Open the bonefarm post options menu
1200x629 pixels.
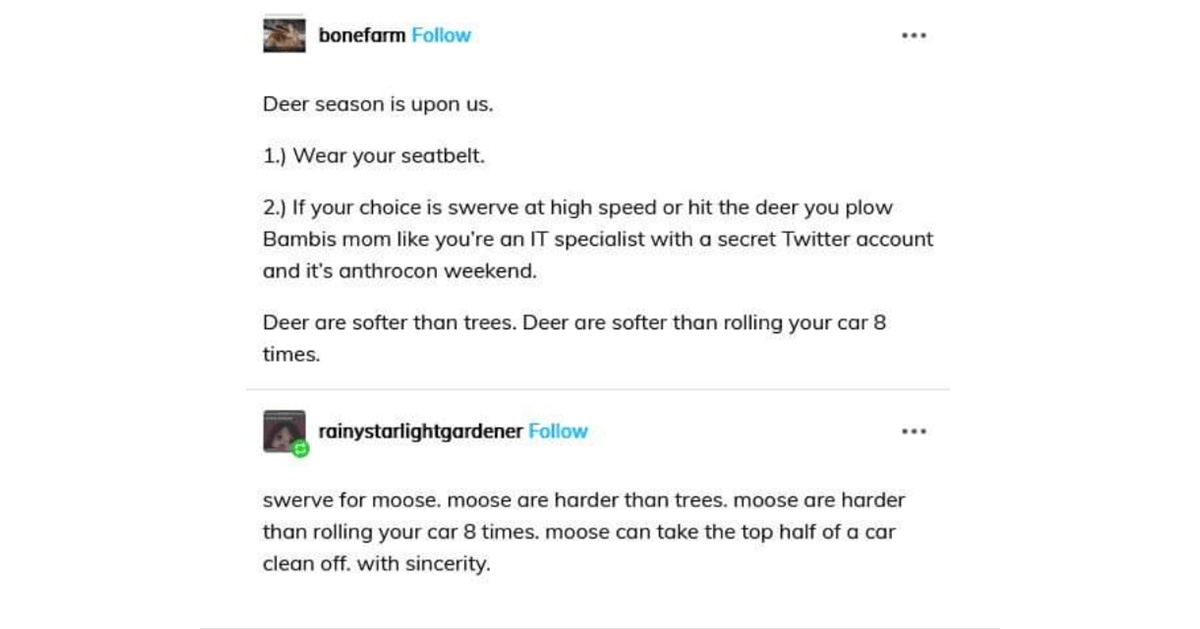coord(914,36)
